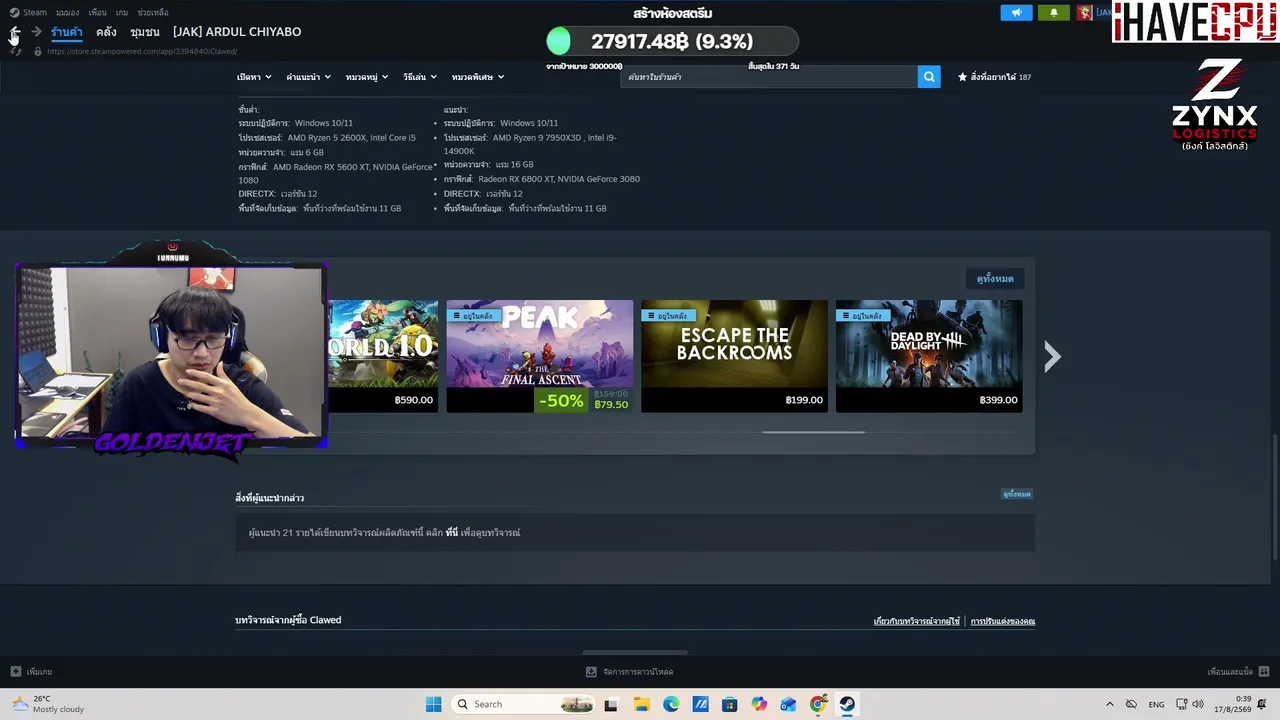This screenshot has width=1280, height=720.
Task: Open the curator reviews ที่นี่ link
Action: click(x=452, y=533)
